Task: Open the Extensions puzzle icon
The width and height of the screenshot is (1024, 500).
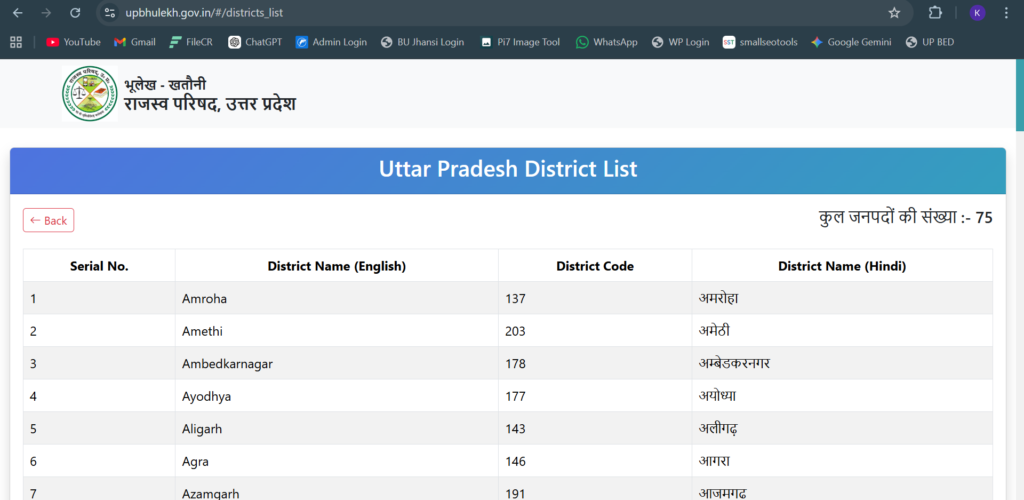Action: (x=935, y=12)
